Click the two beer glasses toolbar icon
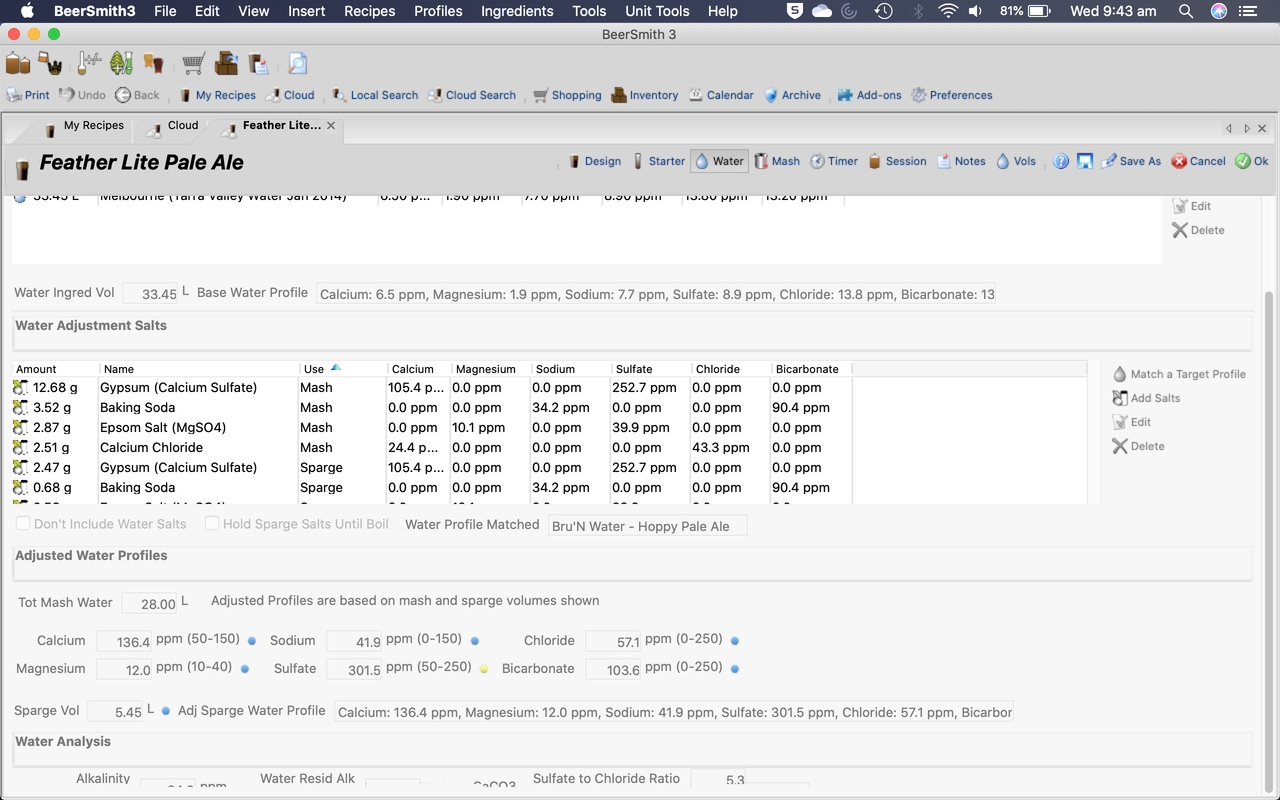The width and height of the screenshot is (1280, 800). click(x=153, y=63)
